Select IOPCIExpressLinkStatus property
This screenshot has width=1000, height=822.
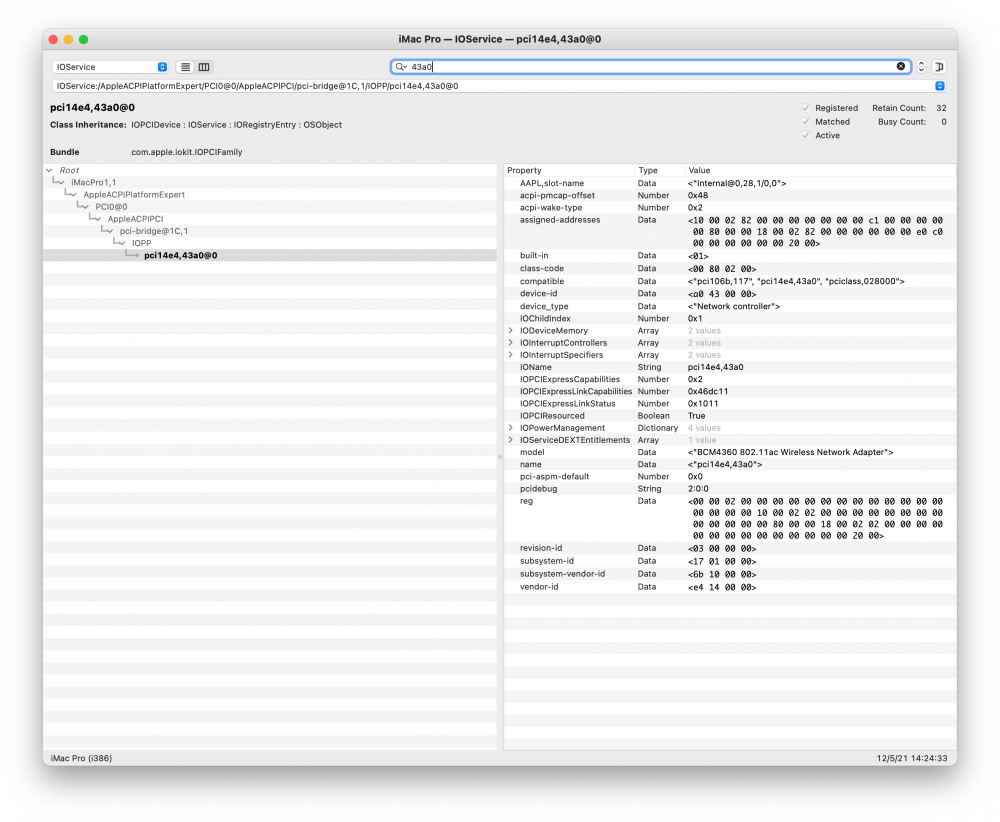coord(730,403)
